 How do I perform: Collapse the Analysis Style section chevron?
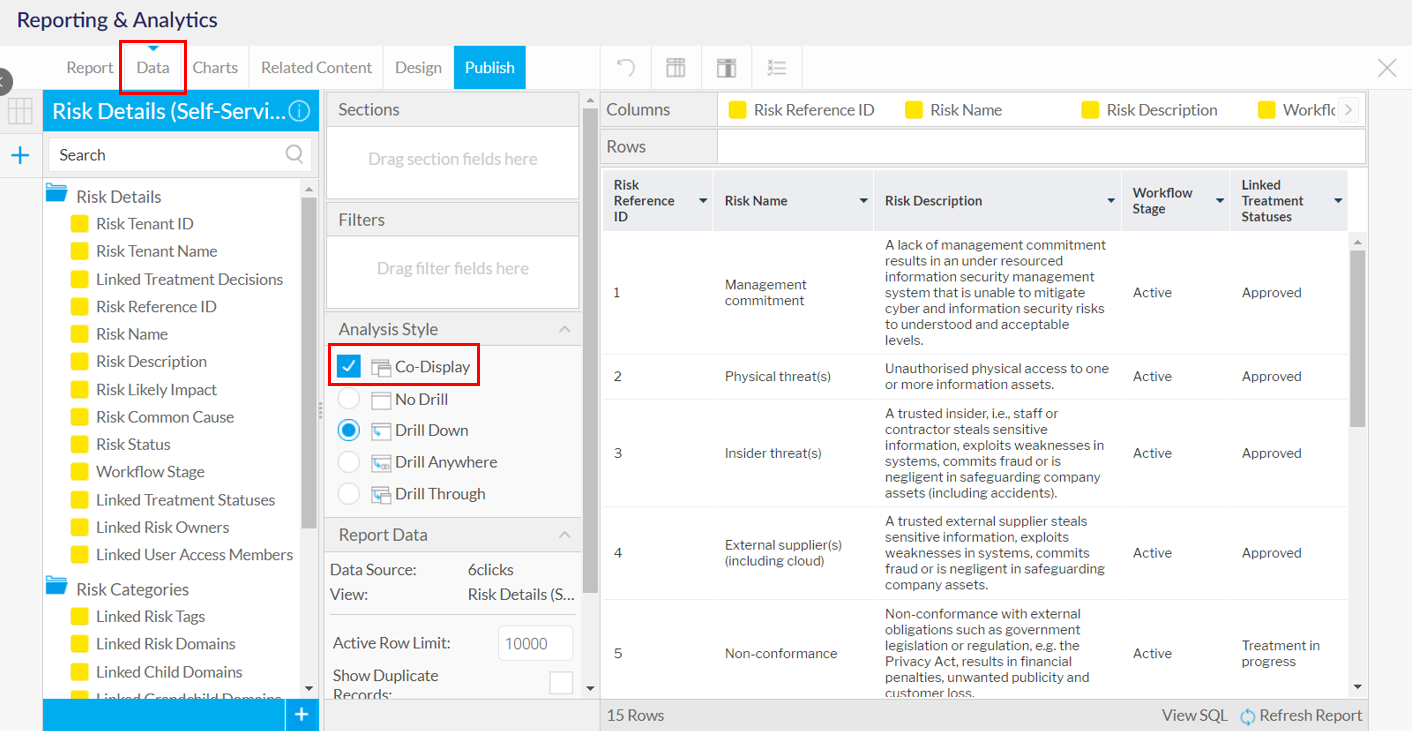click(564, 329)
